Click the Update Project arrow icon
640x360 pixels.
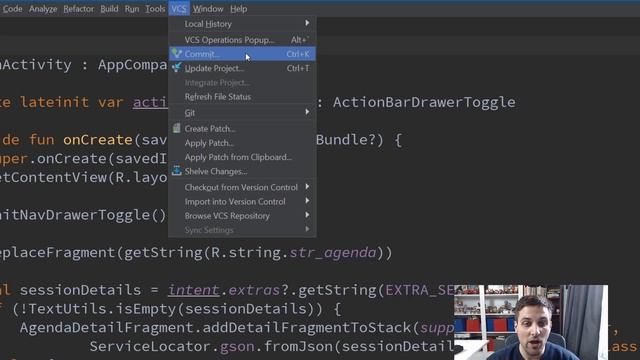(x=176, y=67)
